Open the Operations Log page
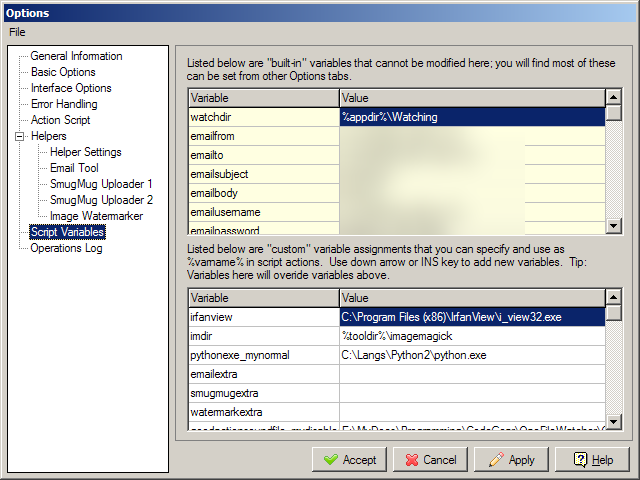640x480 pixels. point(66,248)
